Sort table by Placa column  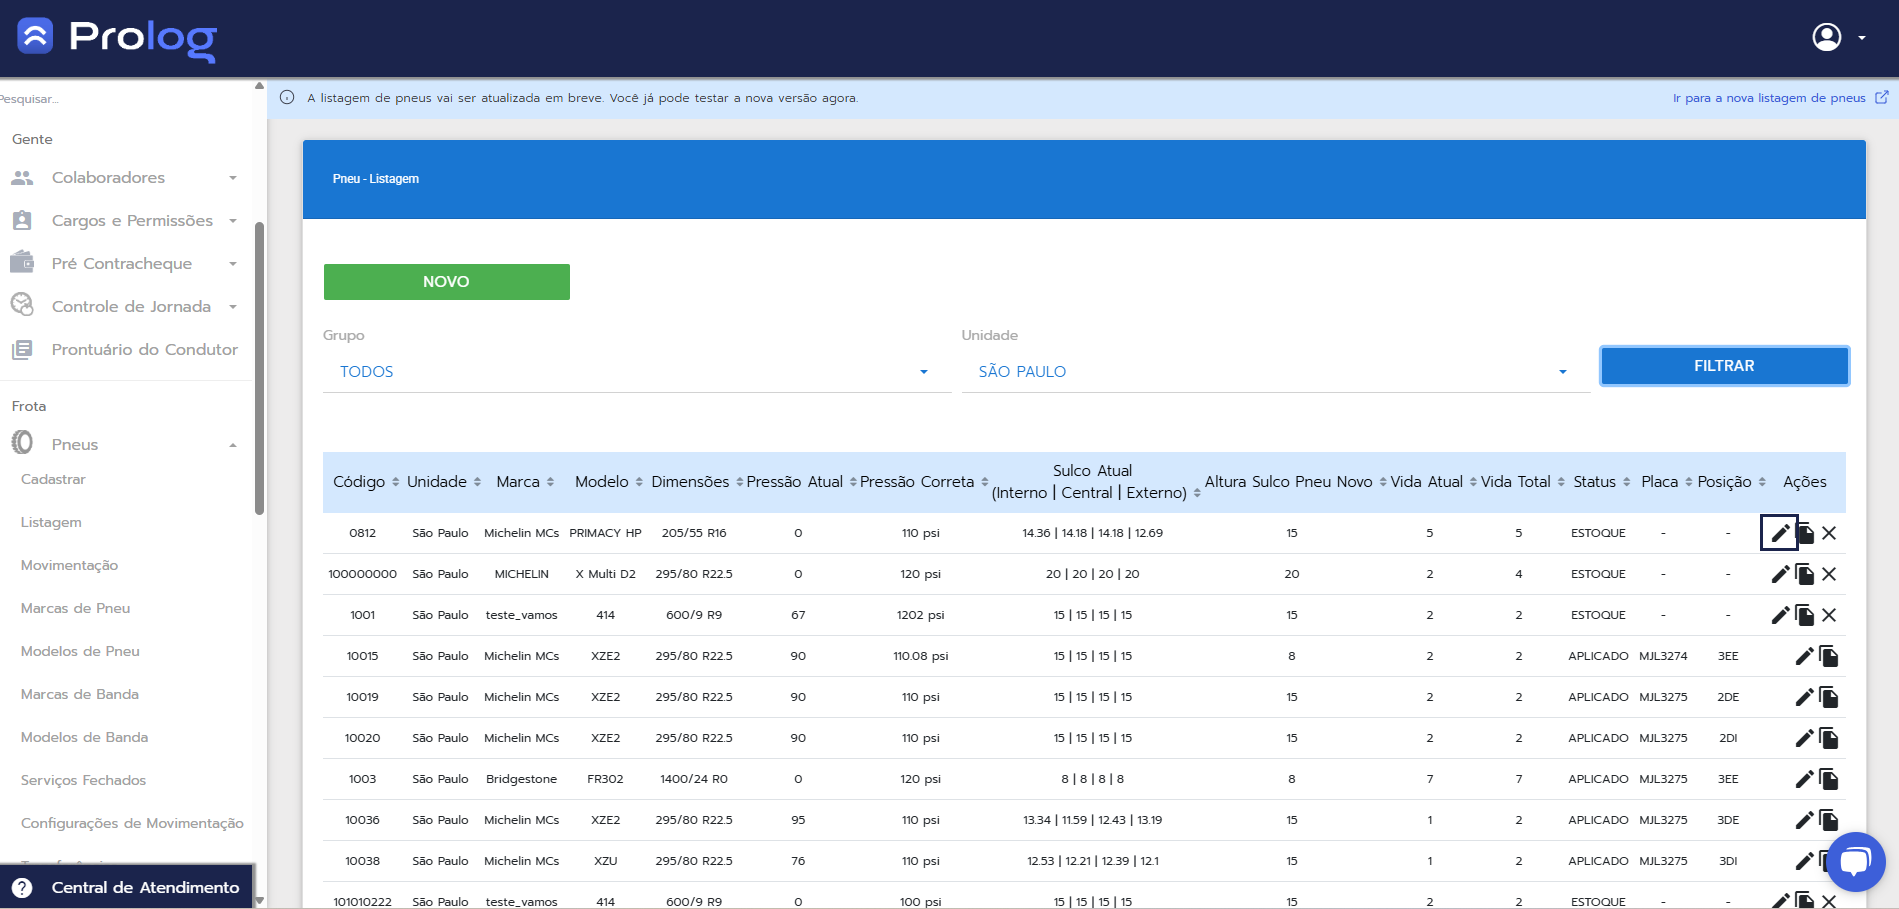(1666, 482)
